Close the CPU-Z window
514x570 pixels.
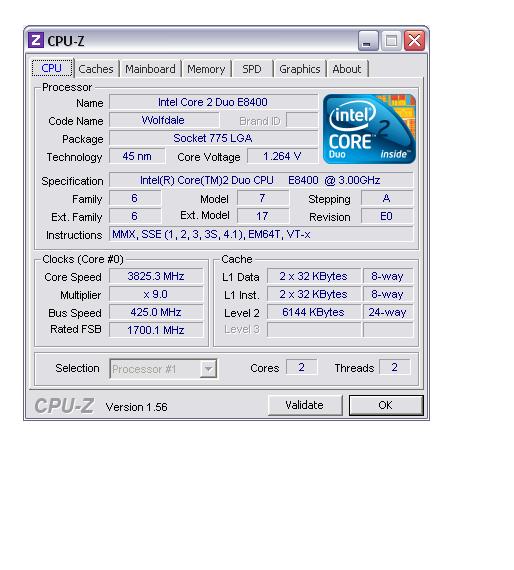(414, 41)
